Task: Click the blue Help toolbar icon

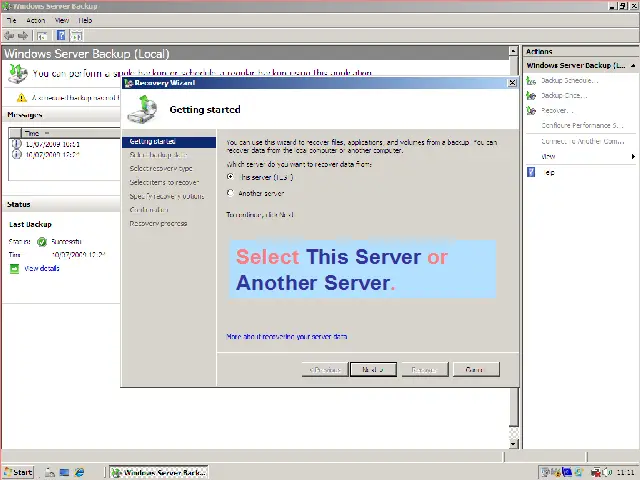Action: coord(61,36)
